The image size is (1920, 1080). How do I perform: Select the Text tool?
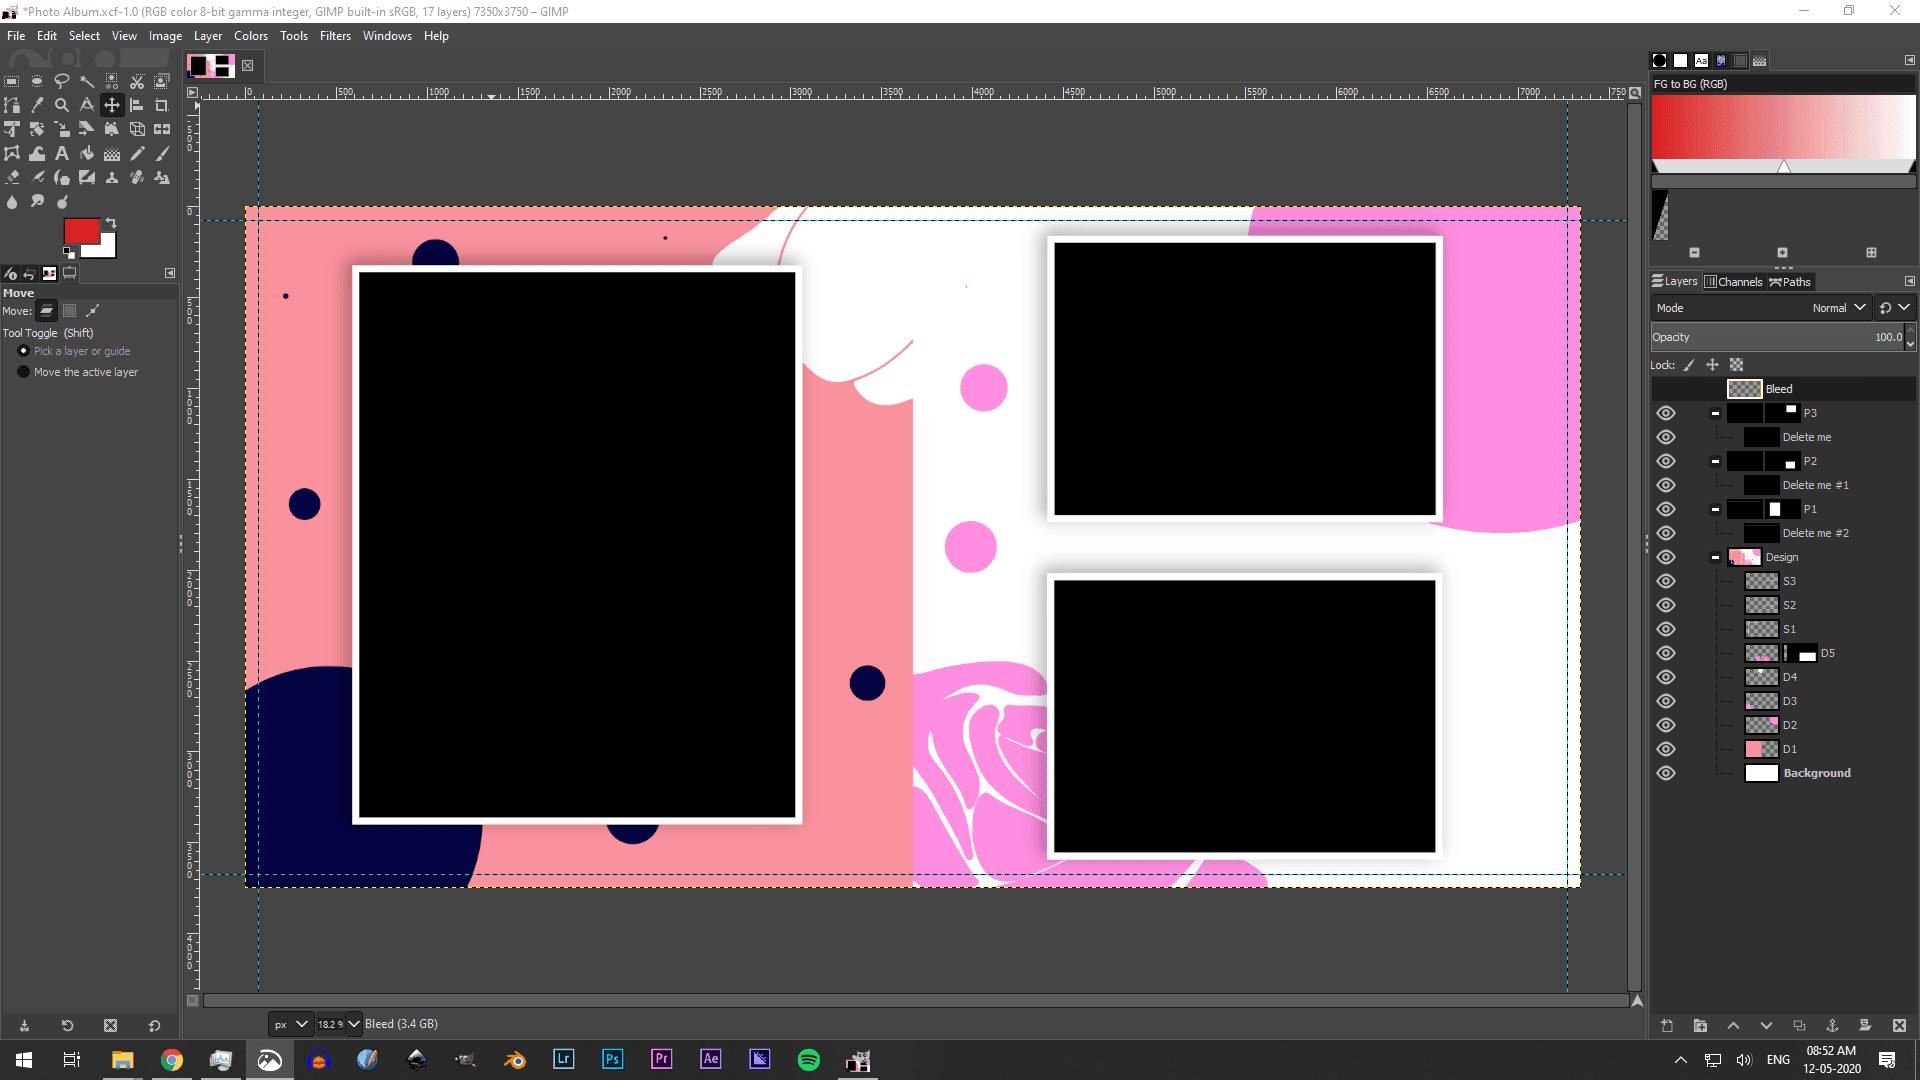pyautogui.click(x=62, y=153)
